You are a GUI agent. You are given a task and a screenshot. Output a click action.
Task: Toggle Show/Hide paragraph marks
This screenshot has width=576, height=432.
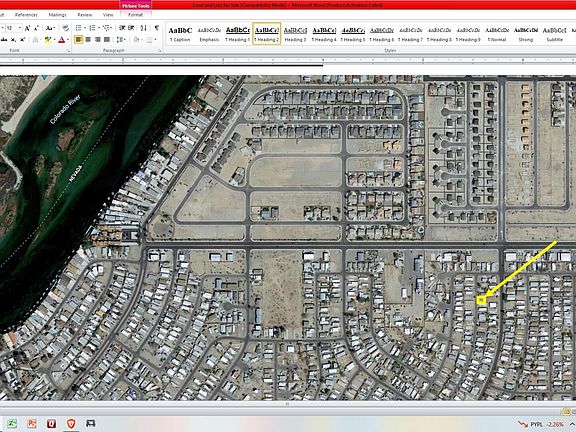(157, 28)
